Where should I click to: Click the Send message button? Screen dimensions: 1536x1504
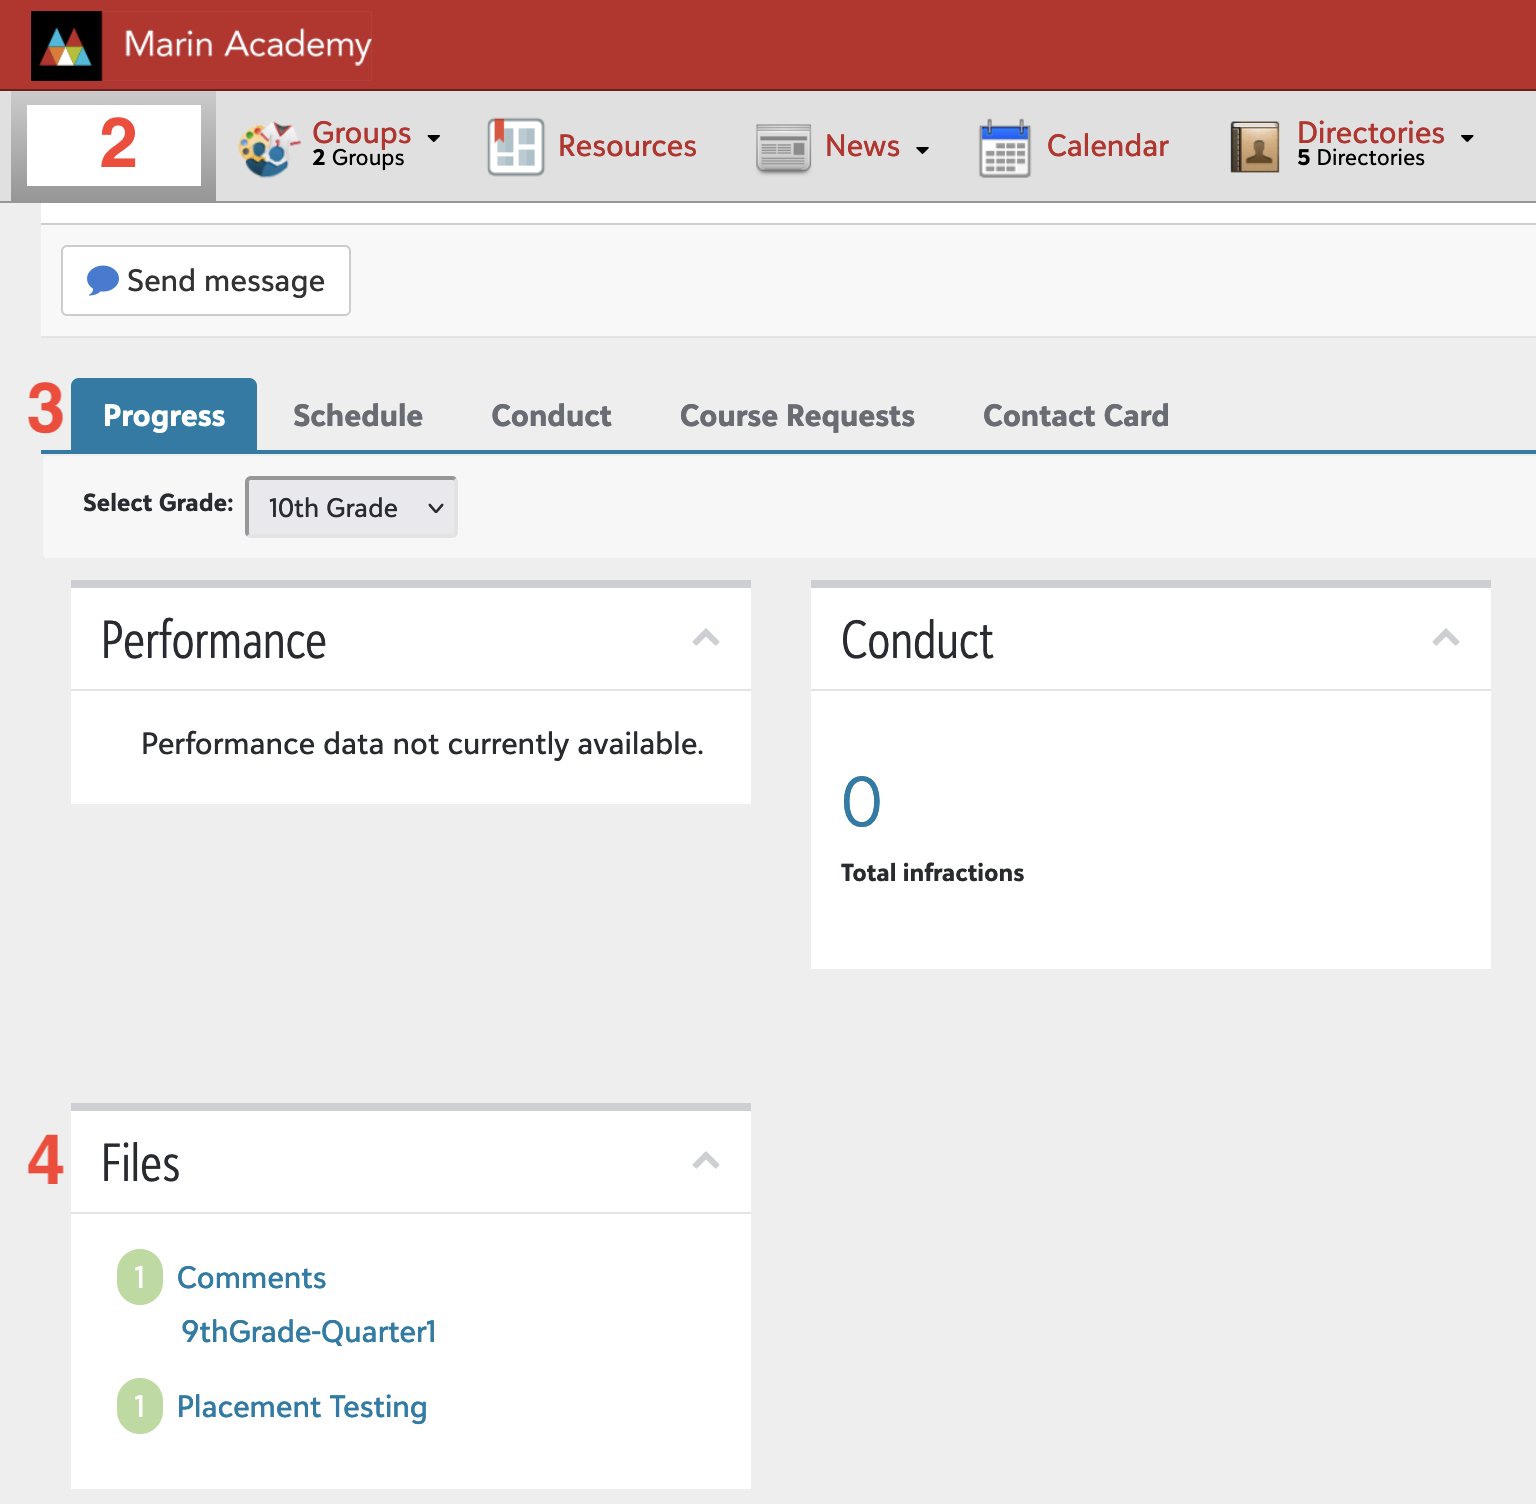point(206,280)
